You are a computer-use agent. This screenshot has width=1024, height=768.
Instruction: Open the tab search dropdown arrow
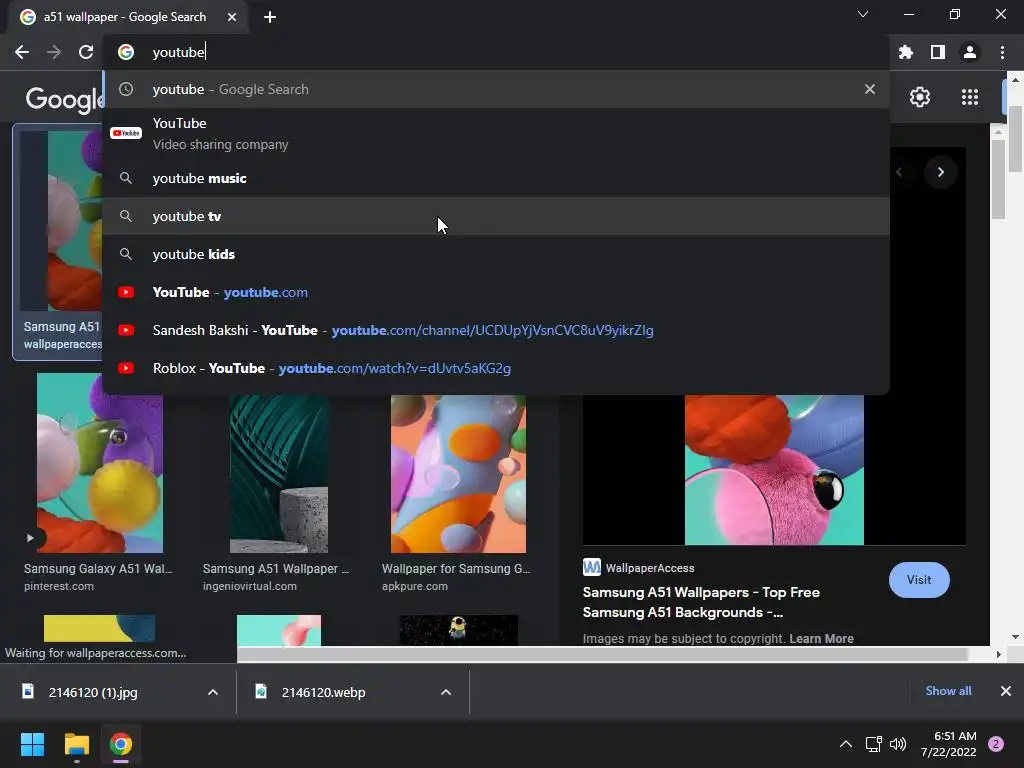[863, 14]
